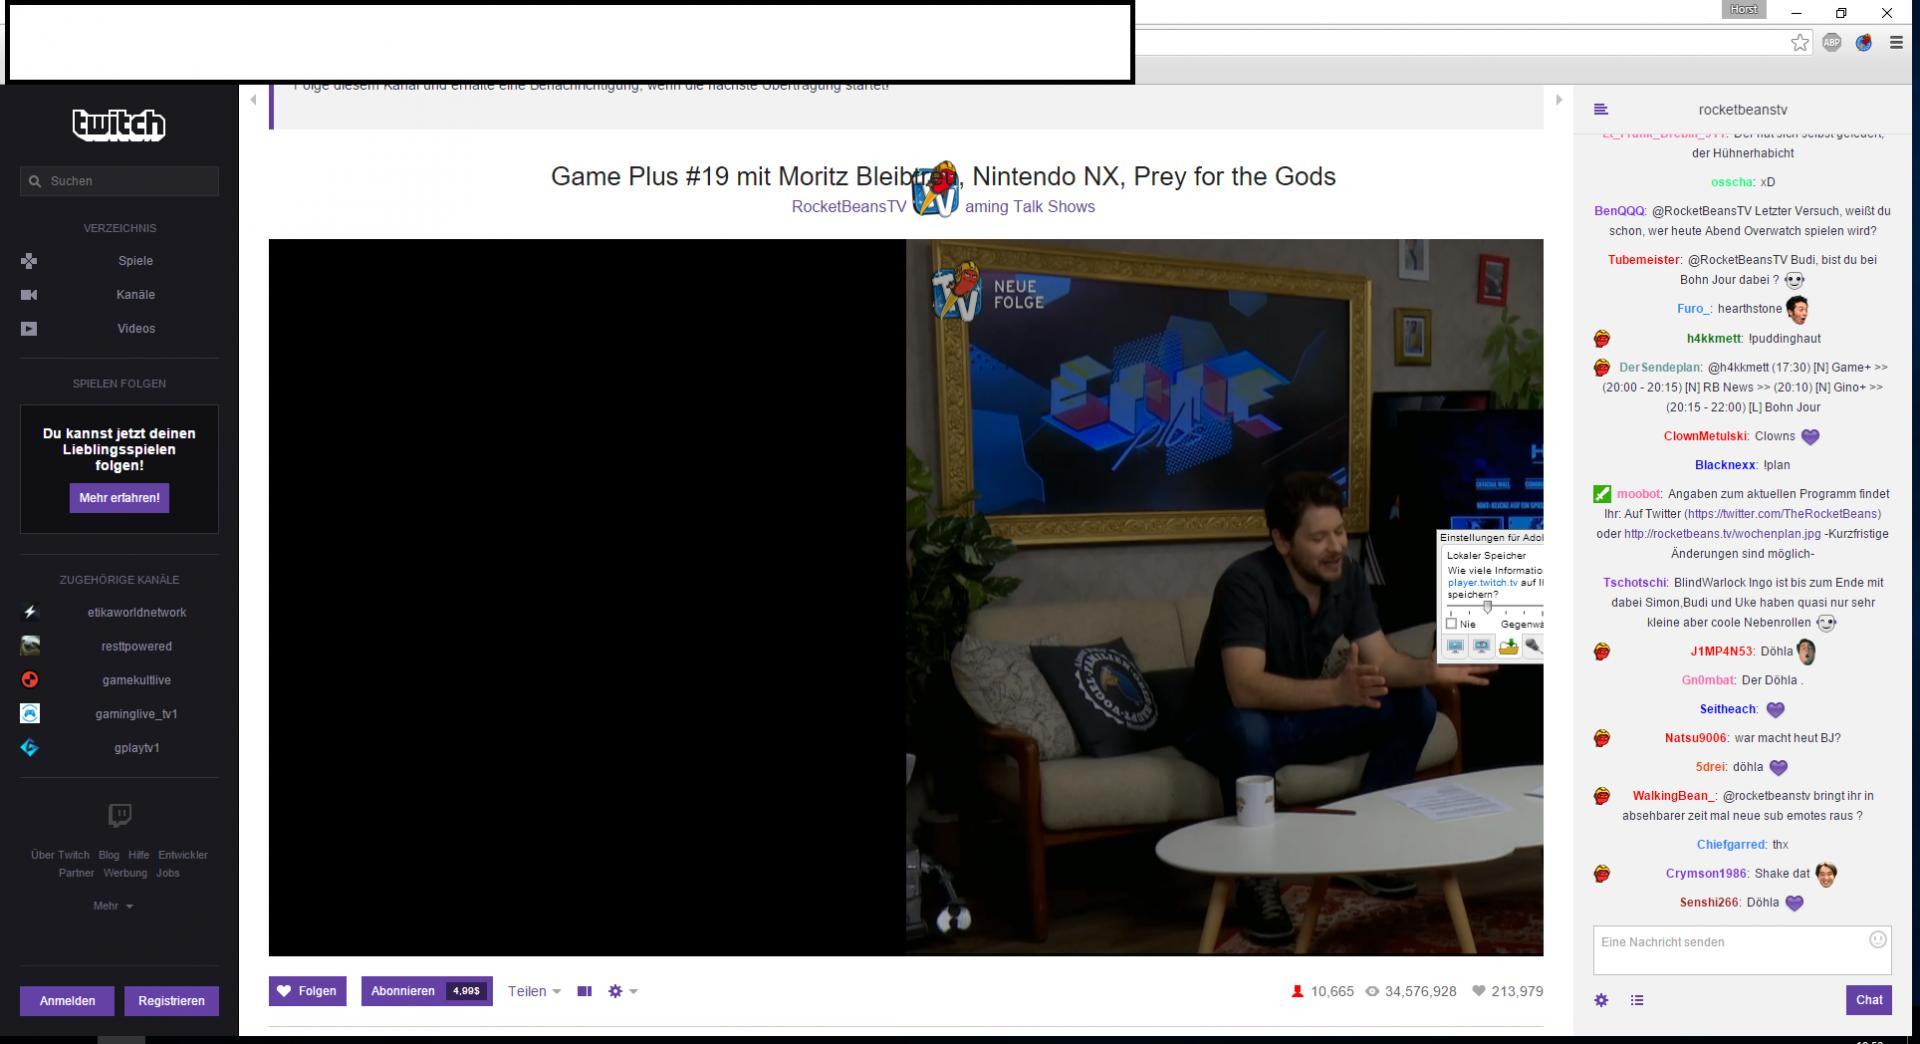Open the etikaworldnetwork related channel

point(136,613)
